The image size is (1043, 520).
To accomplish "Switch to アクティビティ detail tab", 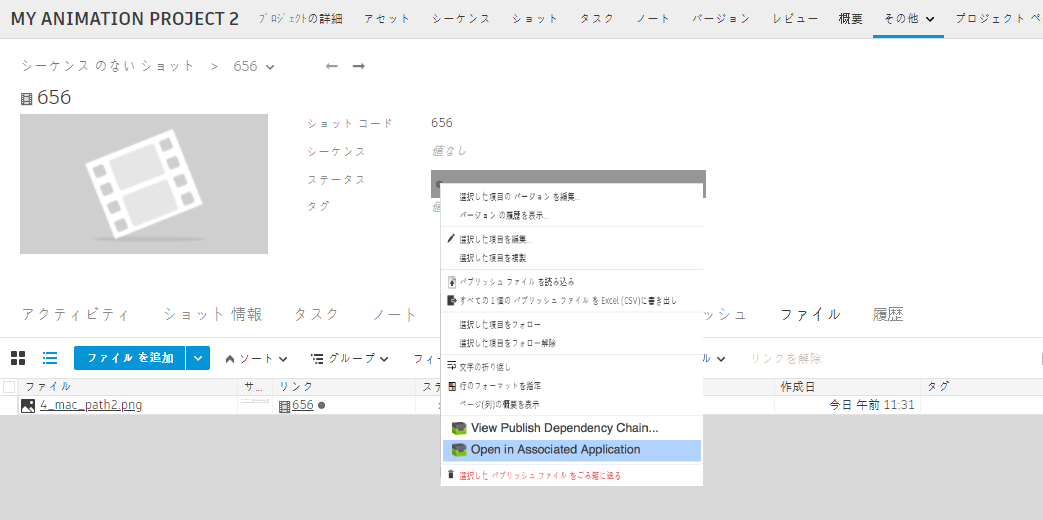I will click(x=75, y=315).
